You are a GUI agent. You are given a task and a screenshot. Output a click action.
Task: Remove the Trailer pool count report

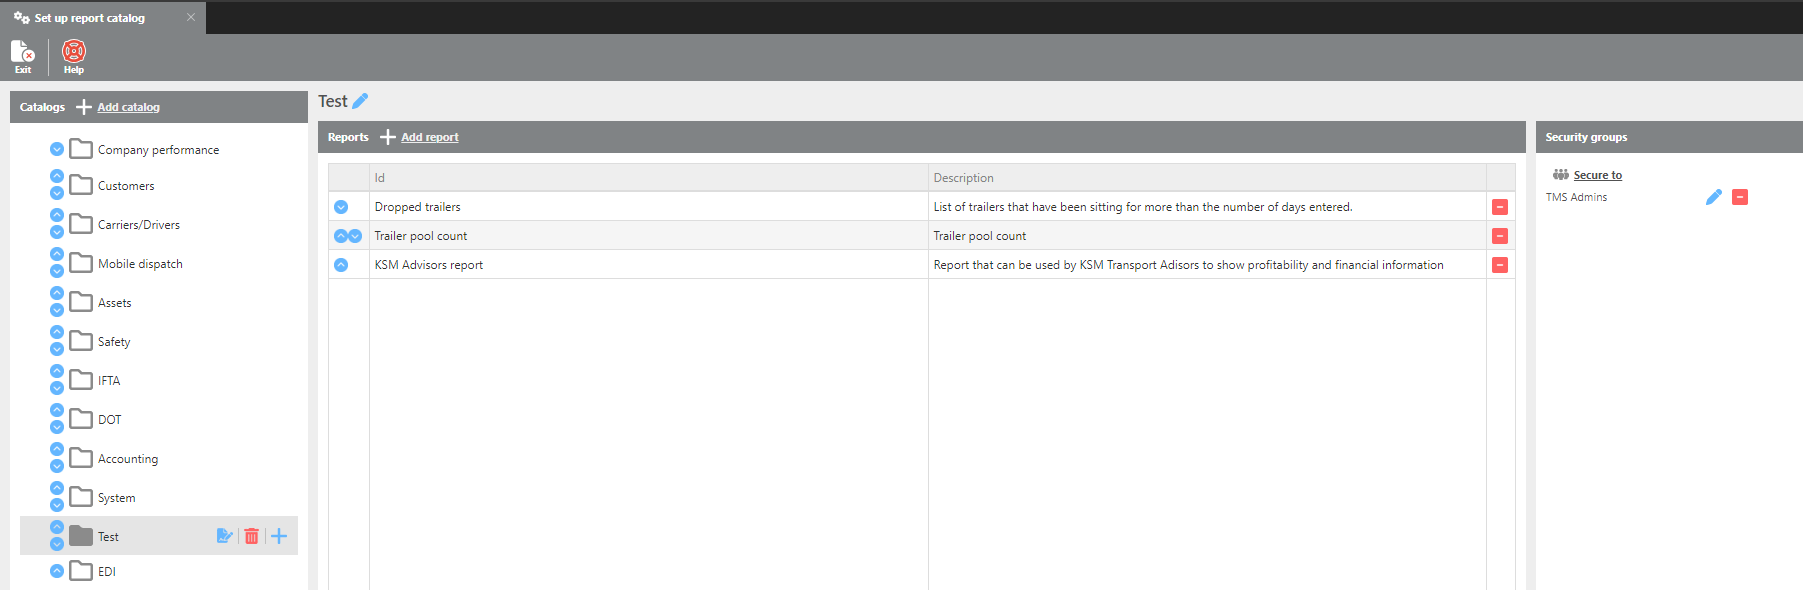coord(1500,236)
